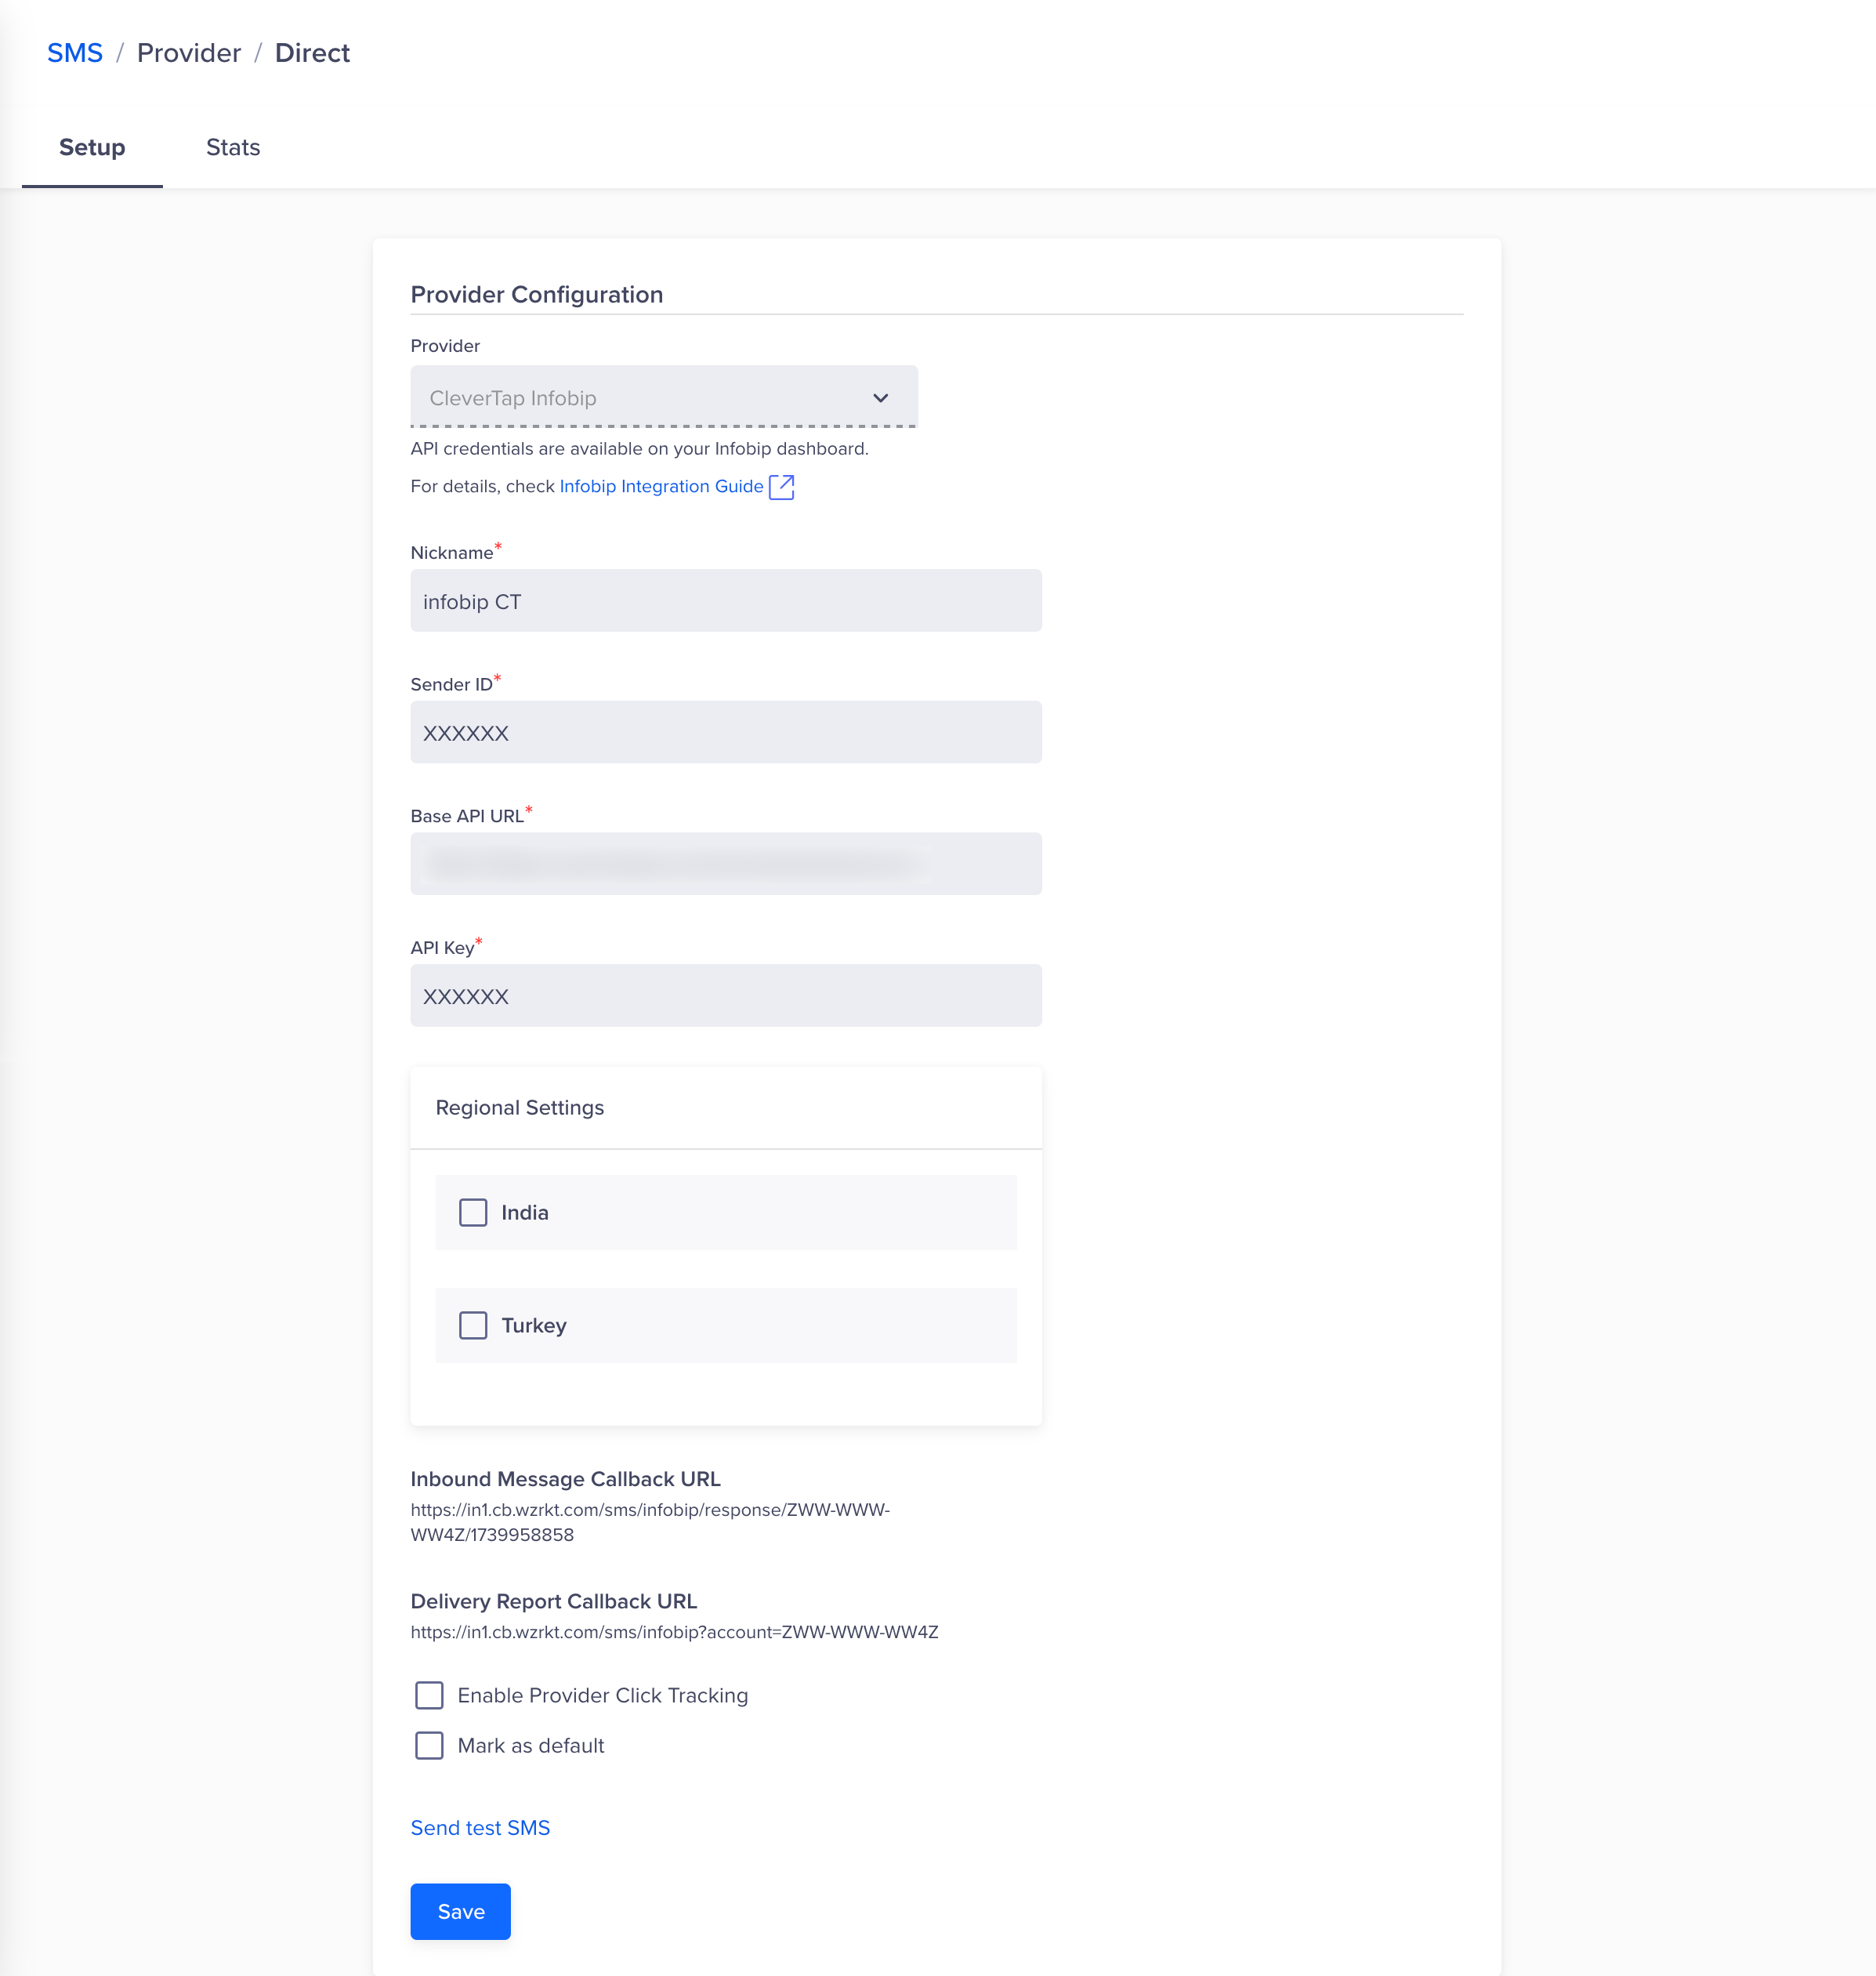Check the Turkey regional checkbox
The height and width of the screenshot is (1976, 1876).
(x=473, y=1326)
